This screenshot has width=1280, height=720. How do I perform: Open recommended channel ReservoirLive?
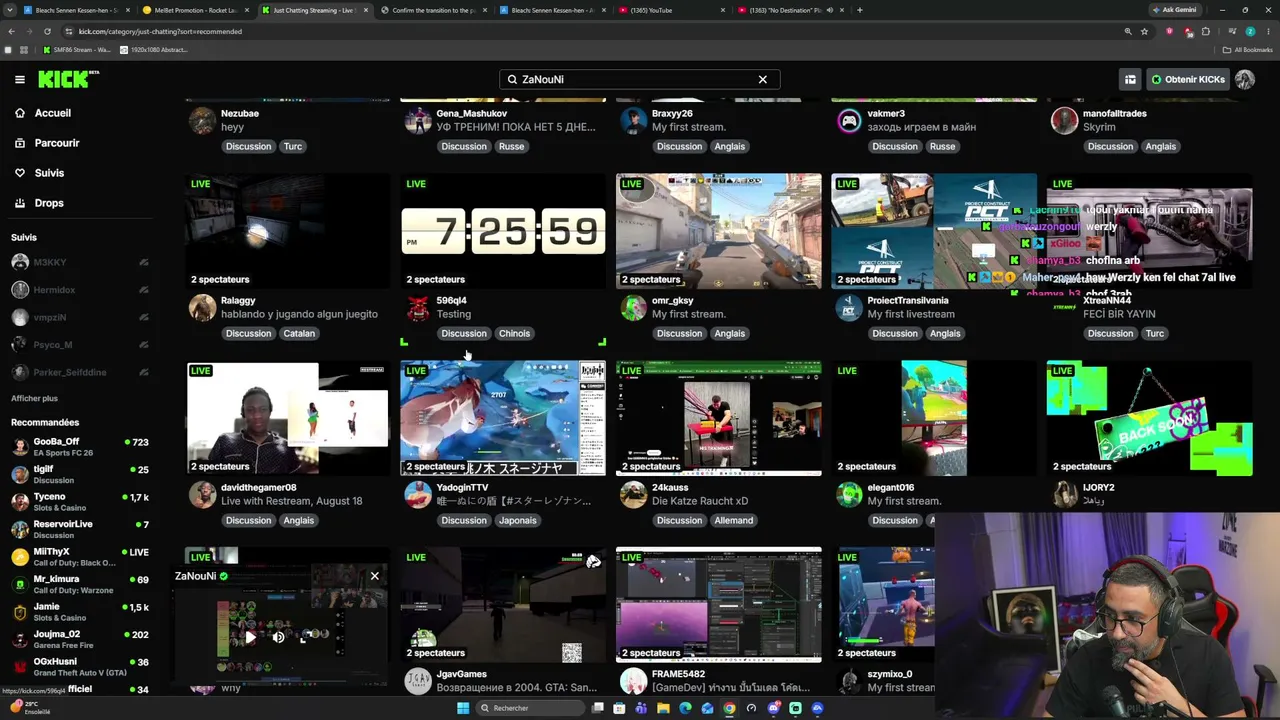80,529
